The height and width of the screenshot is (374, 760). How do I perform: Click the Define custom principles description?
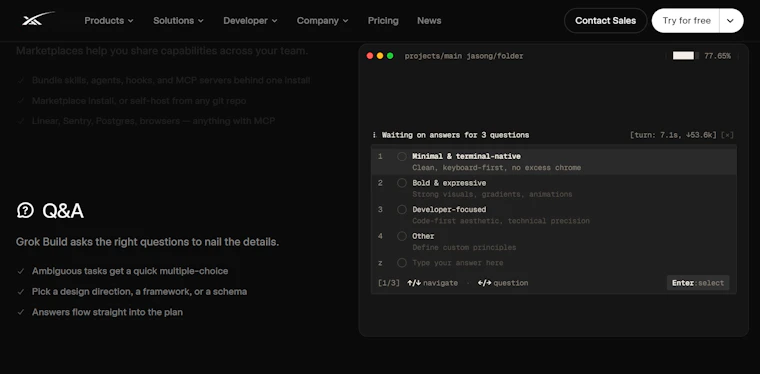(x=464, y=248)
